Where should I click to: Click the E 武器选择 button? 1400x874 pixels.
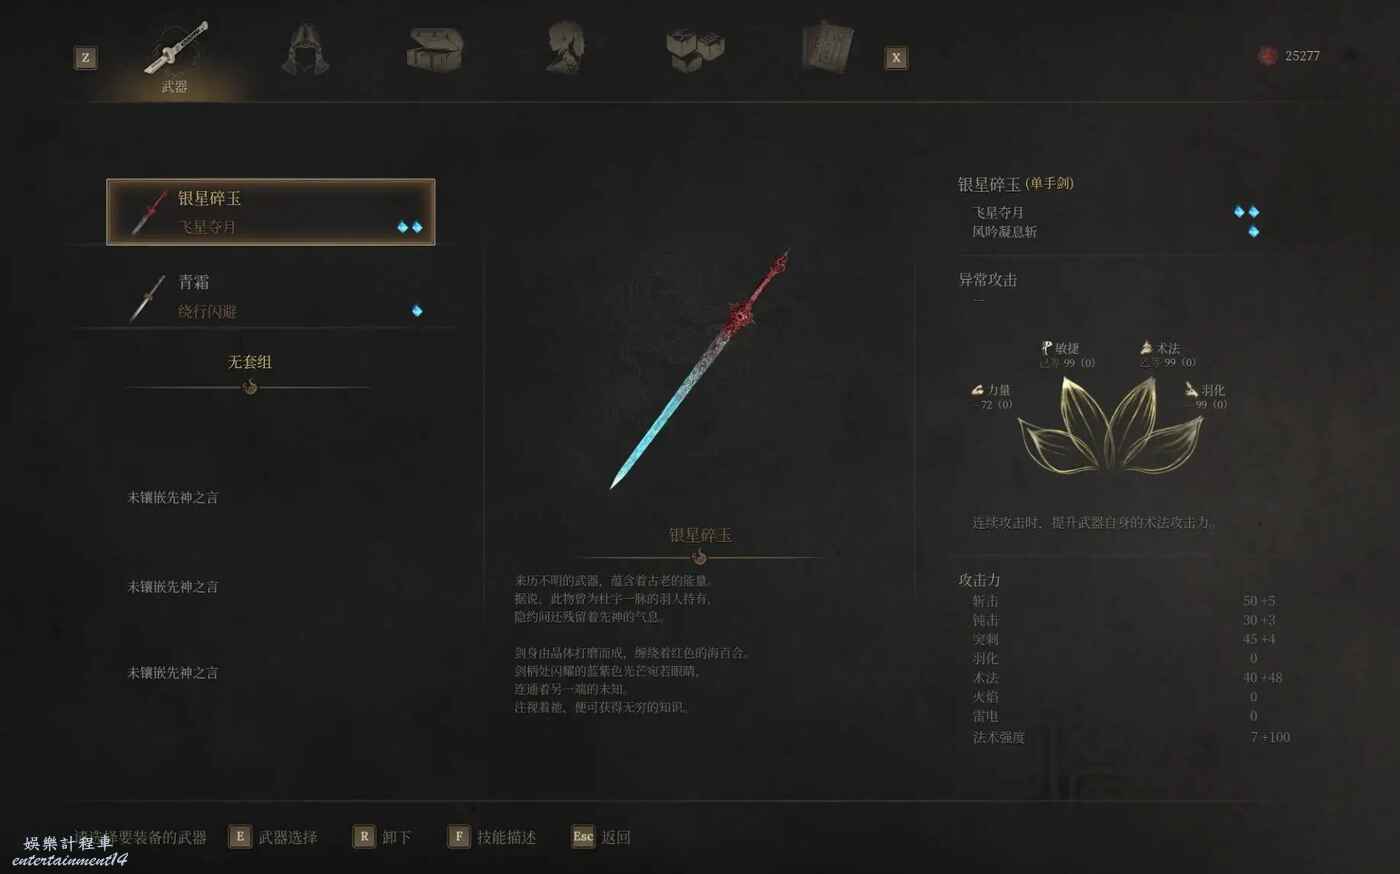click(x=273, y=837)
